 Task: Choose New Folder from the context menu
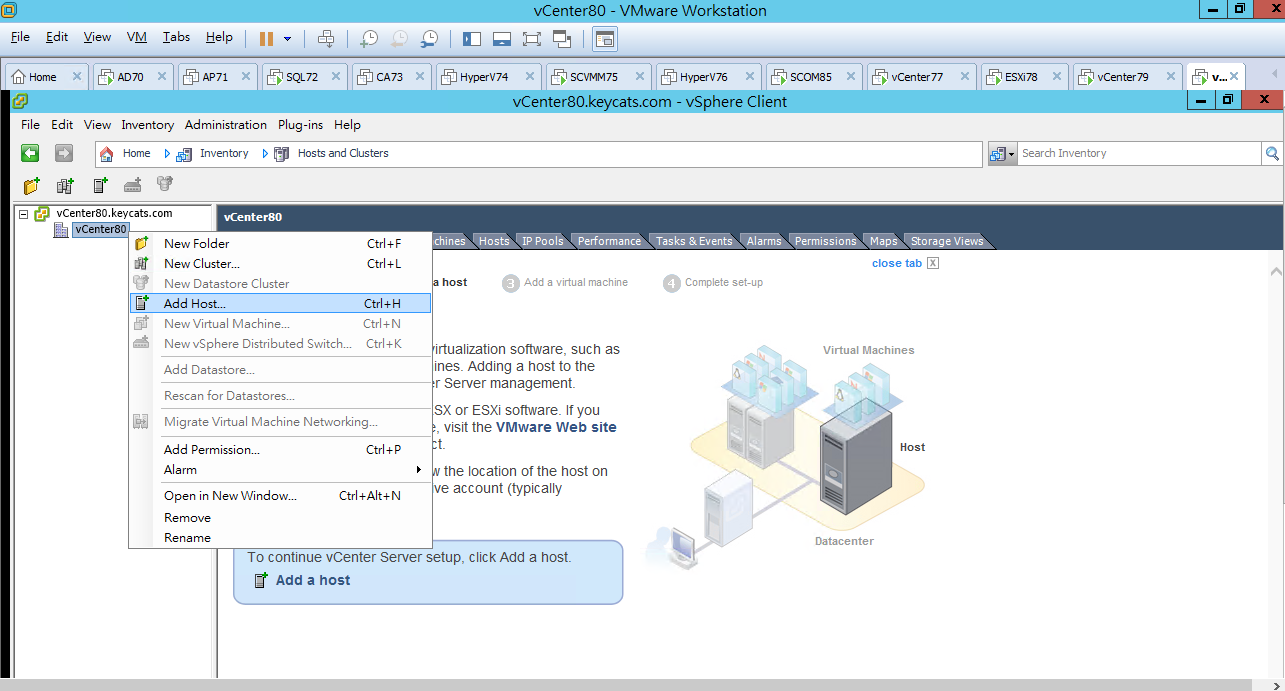point(281,243)
